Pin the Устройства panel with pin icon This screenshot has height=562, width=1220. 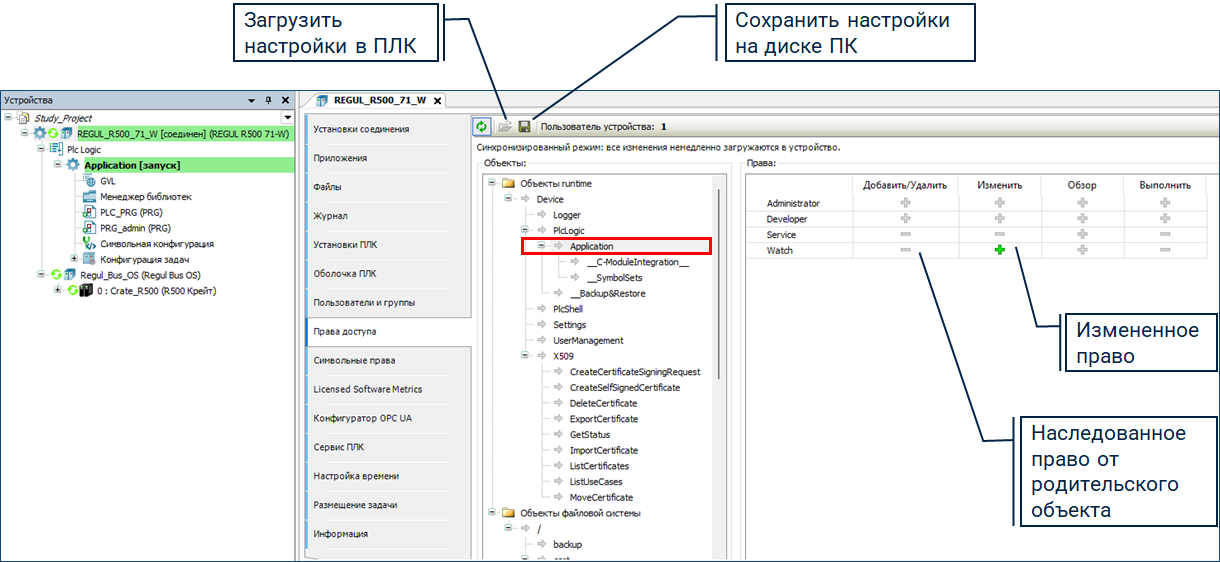(x=268, y=100)
